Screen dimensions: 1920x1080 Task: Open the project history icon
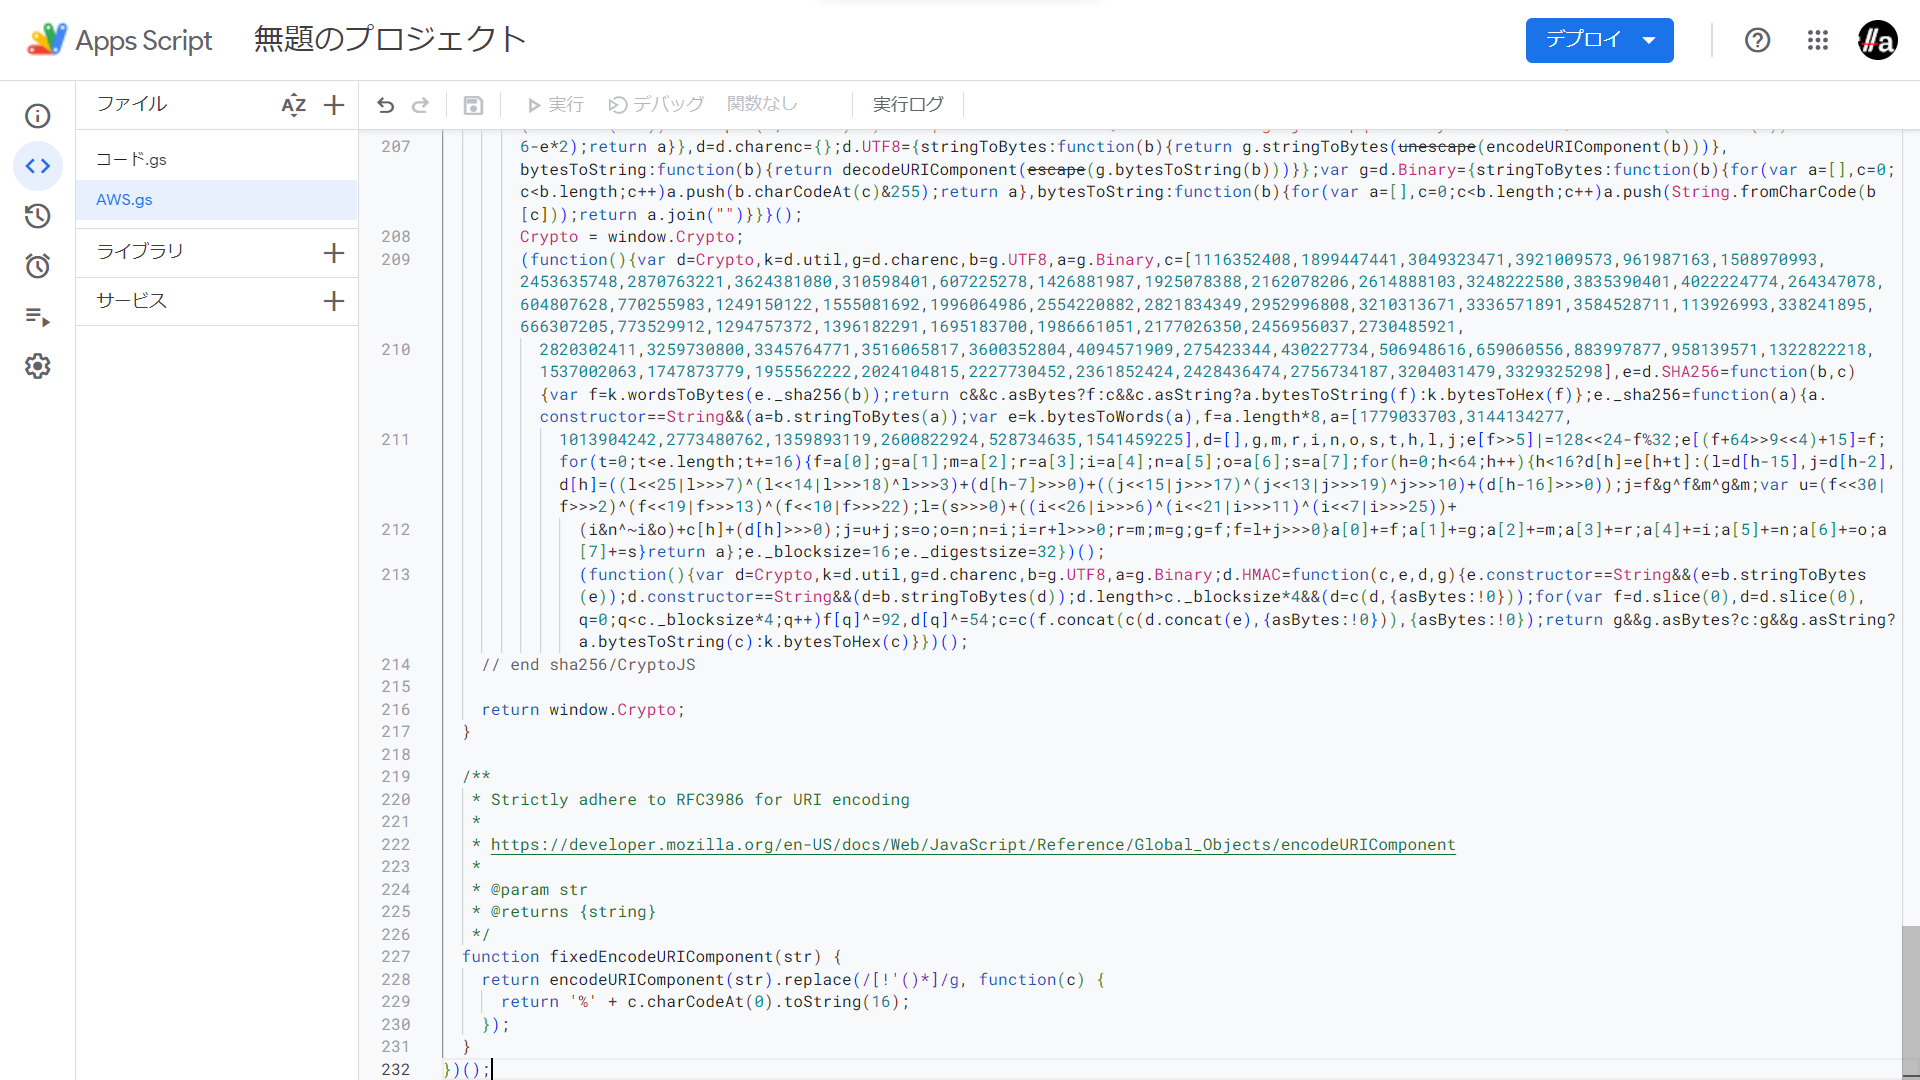tap(38, 216)
